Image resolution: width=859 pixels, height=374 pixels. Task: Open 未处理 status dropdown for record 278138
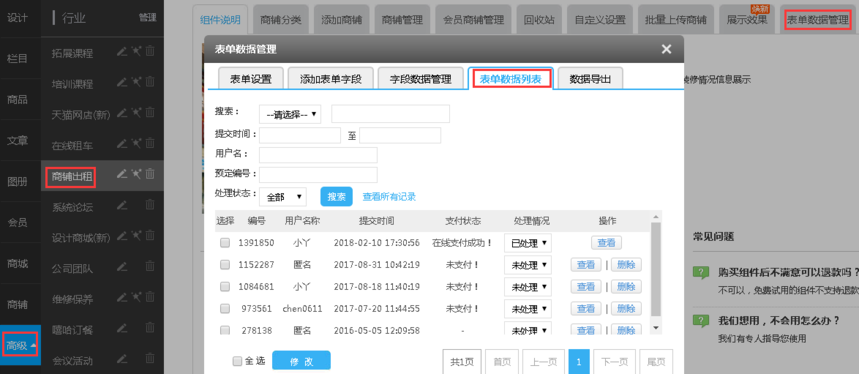(x=528, y=330)
